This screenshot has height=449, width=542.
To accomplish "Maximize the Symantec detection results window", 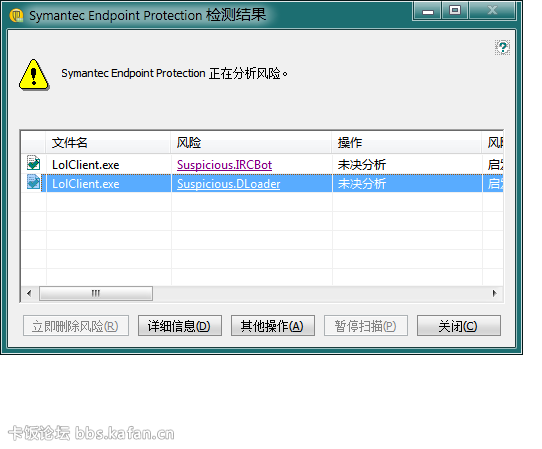I will pos(455,11).
